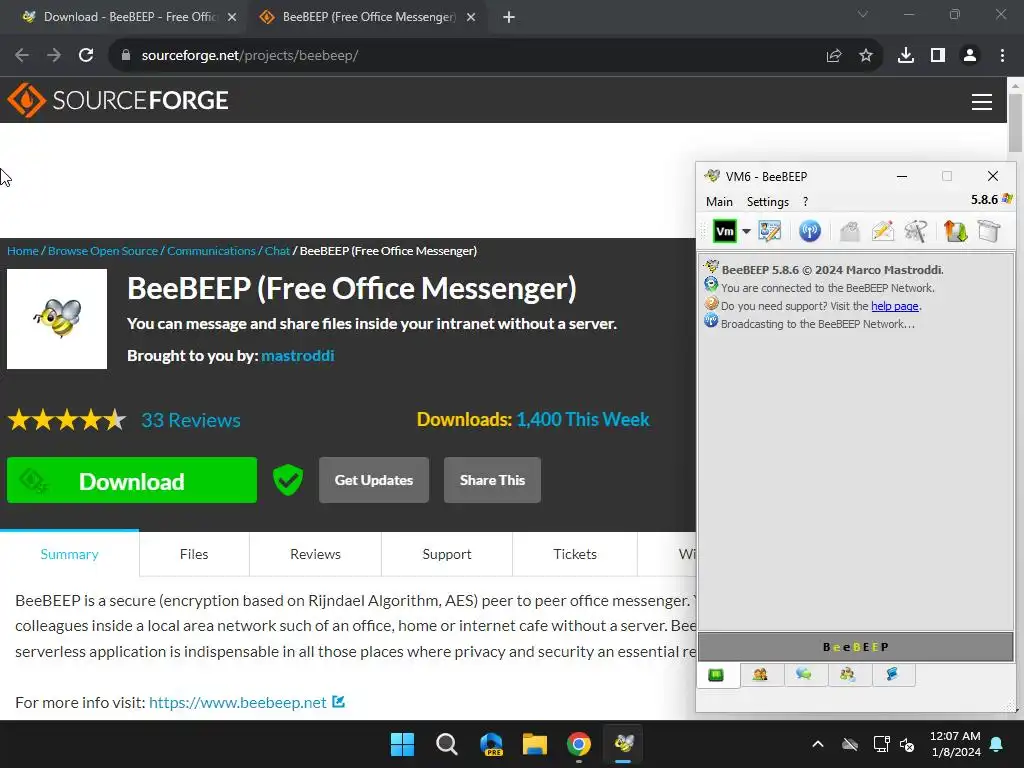
Task: Show hidden tray icons chevron
Action: click(818, 744)
